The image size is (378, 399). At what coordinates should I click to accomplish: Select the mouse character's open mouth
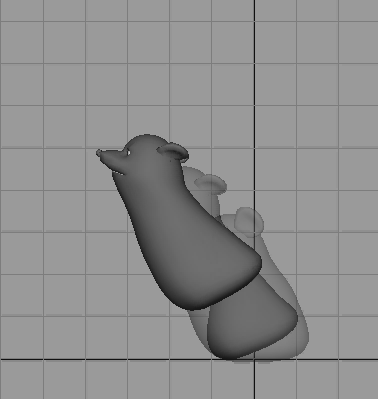118,172
